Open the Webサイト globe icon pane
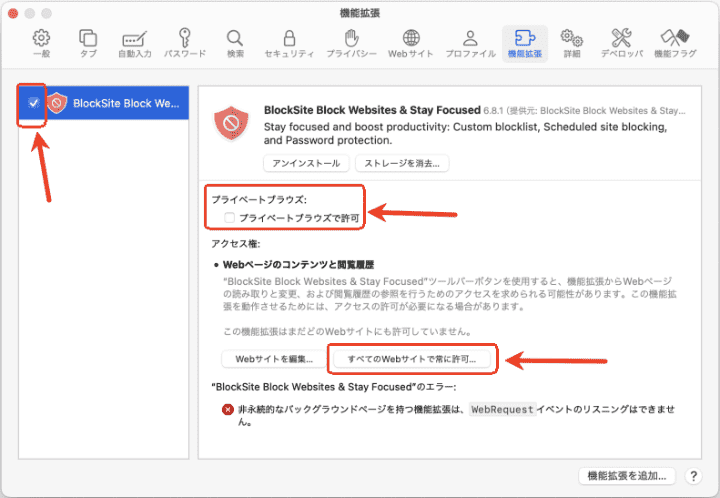This screenshot has width=720, height=498. click(x=411, y=44)
